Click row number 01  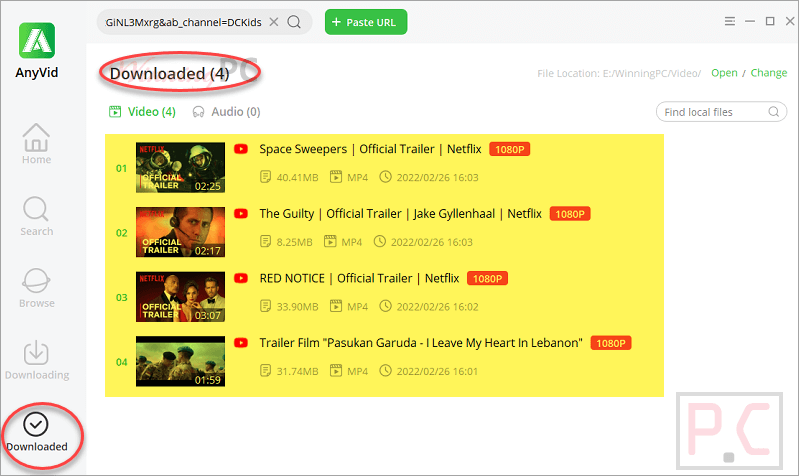point(121,168)
